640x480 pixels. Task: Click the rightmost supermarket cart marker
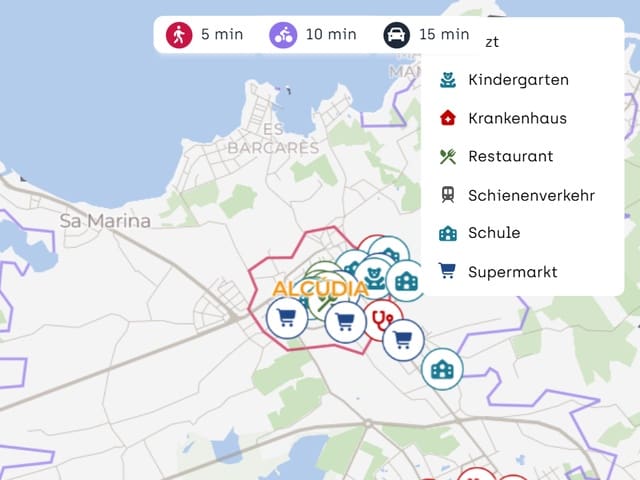point(403,340)
